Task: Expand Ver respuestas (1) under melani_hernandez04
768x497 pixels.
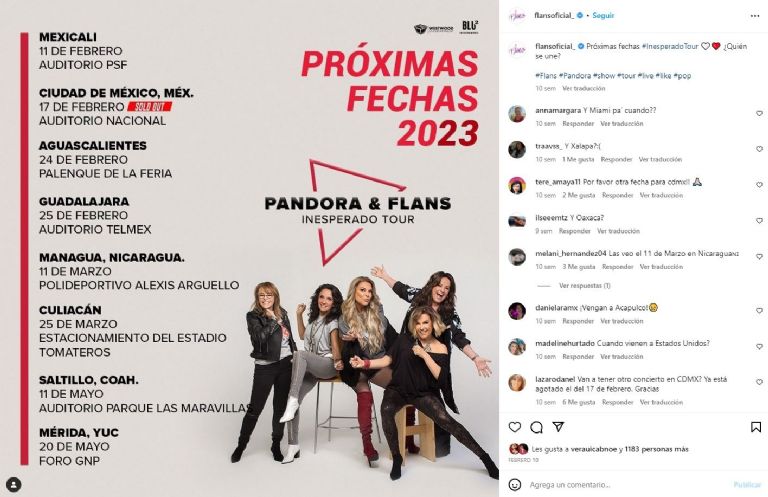Action: (585, 285)
